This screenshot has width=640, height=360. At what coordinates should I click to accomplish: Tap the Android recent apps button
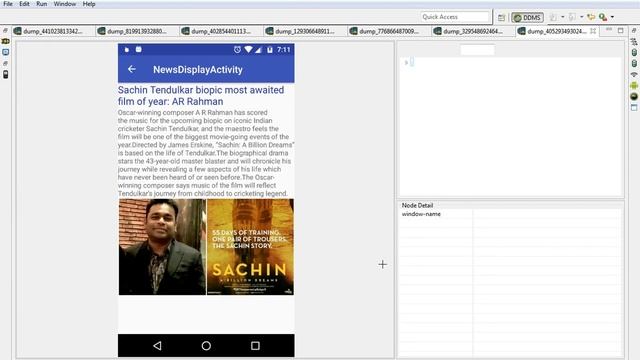click(255, 346)
